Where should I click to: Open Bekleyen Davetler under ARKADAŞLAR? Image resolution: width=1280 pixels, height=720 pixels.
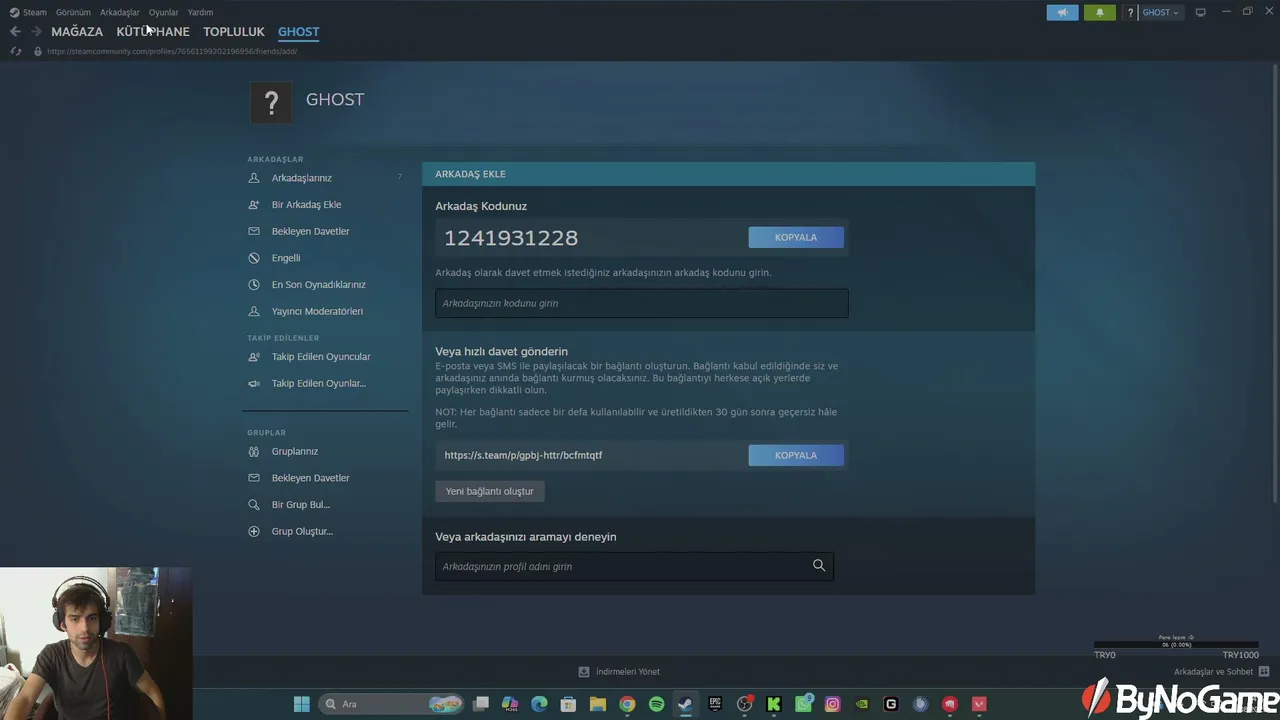pyautogui.click(x=311, y=232)
